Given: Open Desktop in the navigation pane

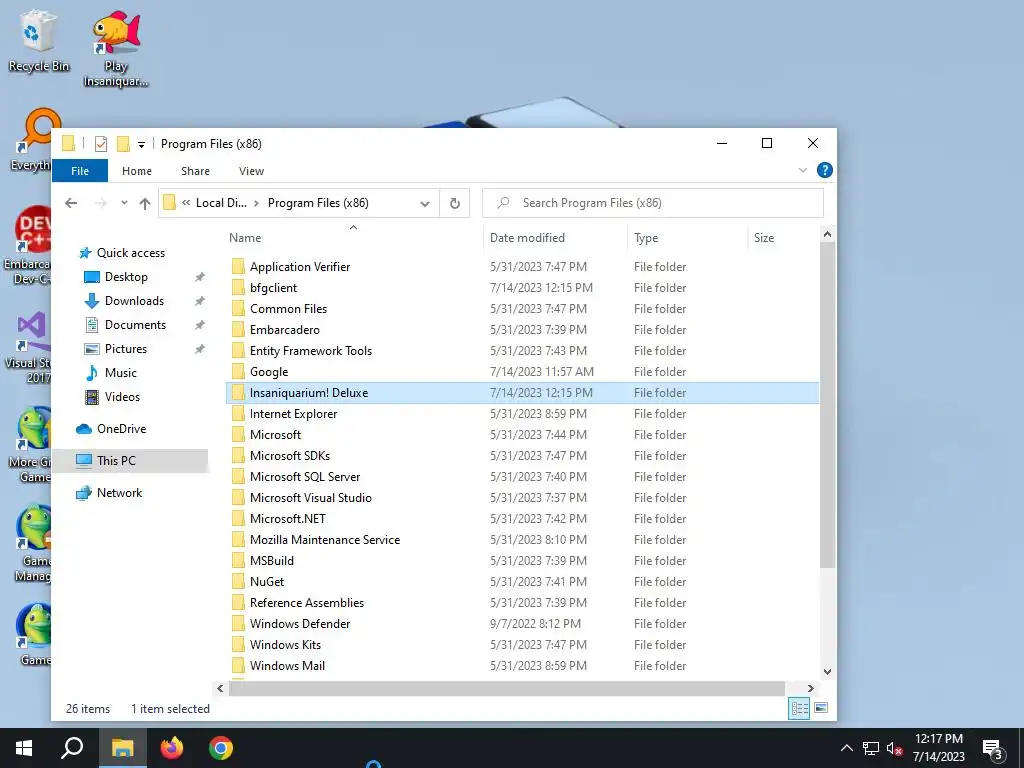Looking at the screenshot, I should point(126,277).
